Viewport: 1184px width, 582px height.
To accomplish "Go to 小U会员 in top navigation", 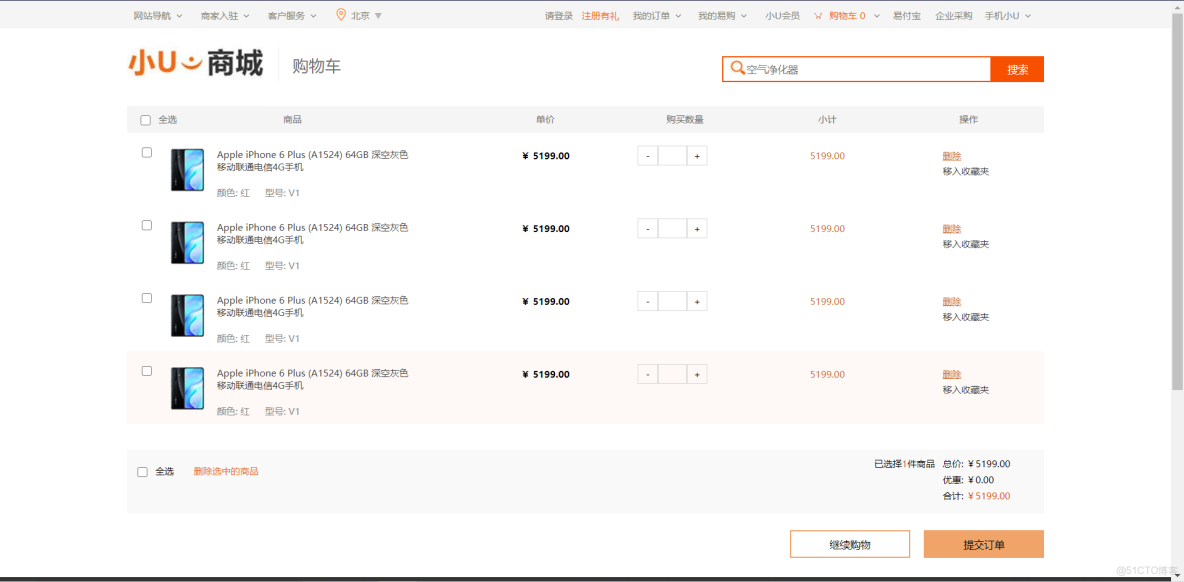I will (x=782, y=16).
